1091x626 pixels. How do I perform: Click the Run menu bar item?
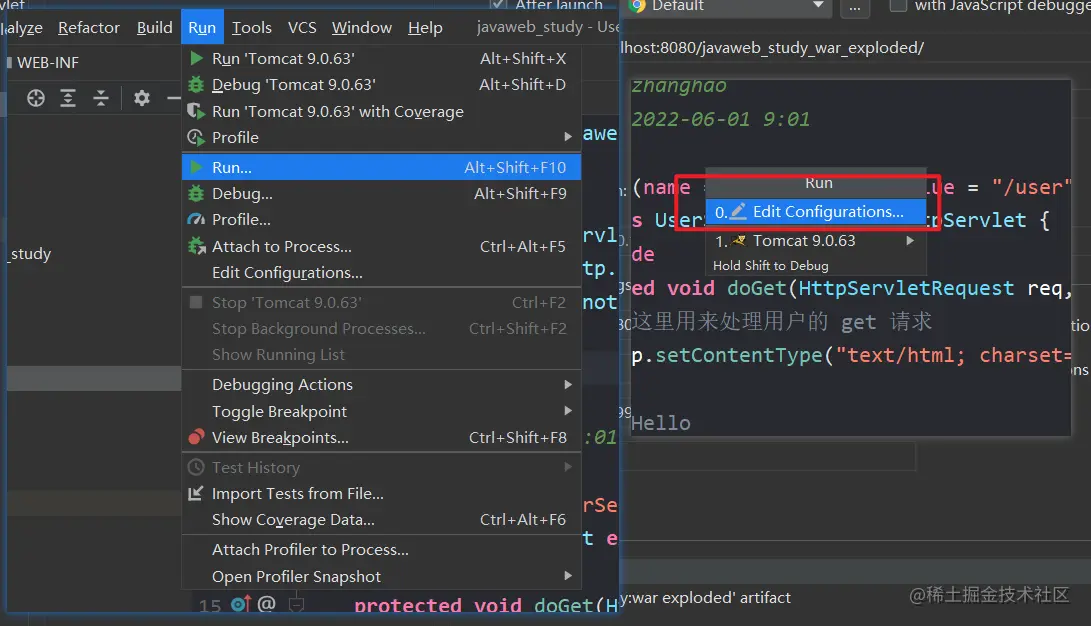click(202, 28)
